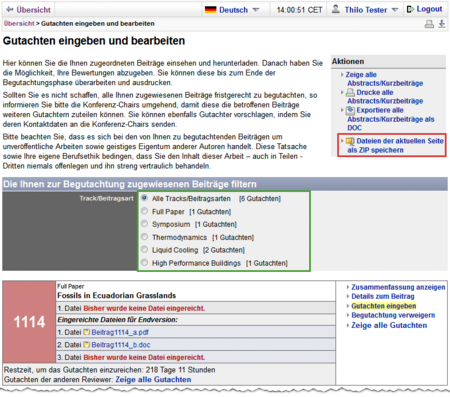Click Exportiere alle Abstracts/Kurzbeiträge als DOC
Viewport: 450px width, 397px height.
click(x=391, y=119)
